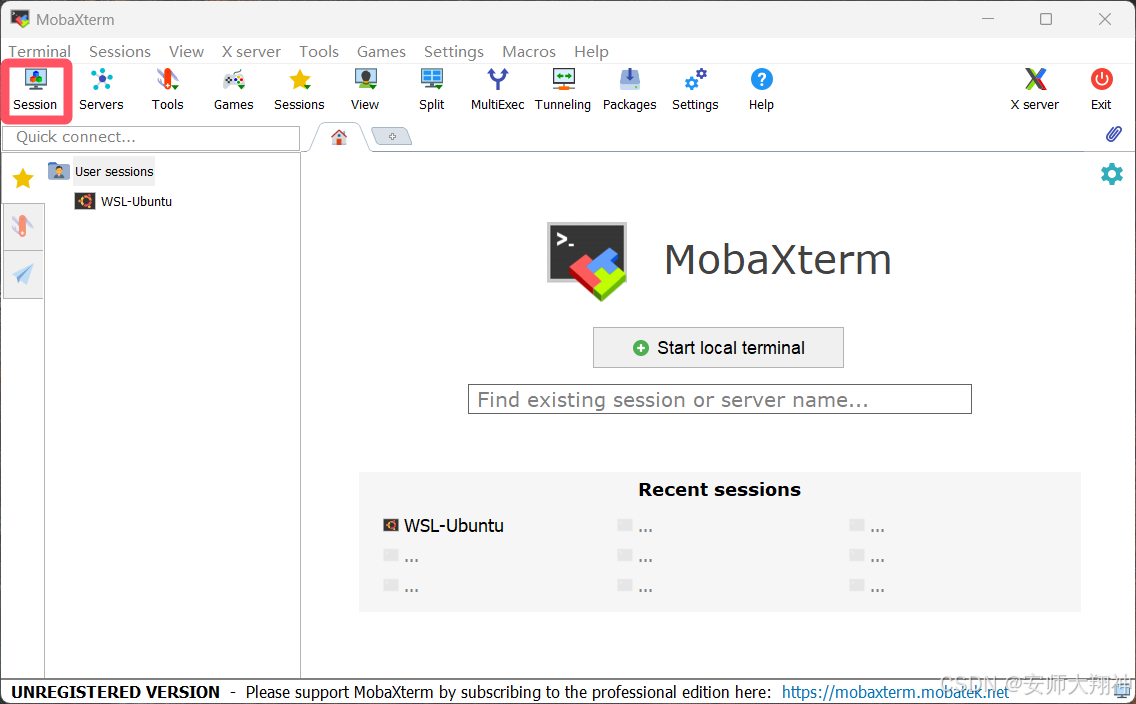Open the MultiExec toolbar icon
Viewport: 1136px width, 704px height.
coord(497,89)
